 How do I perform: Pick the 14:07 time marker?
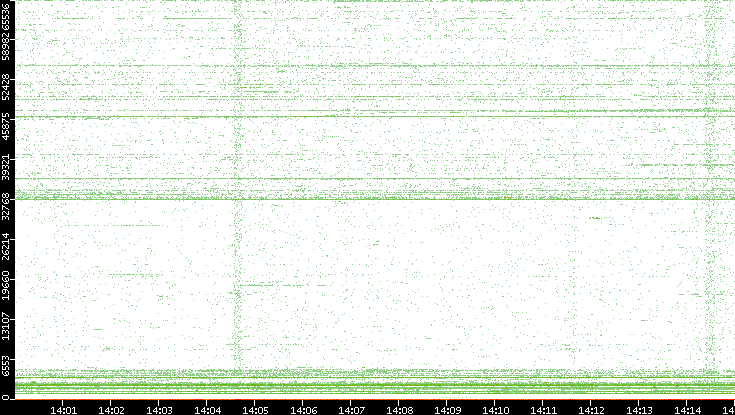click(352, 408)
